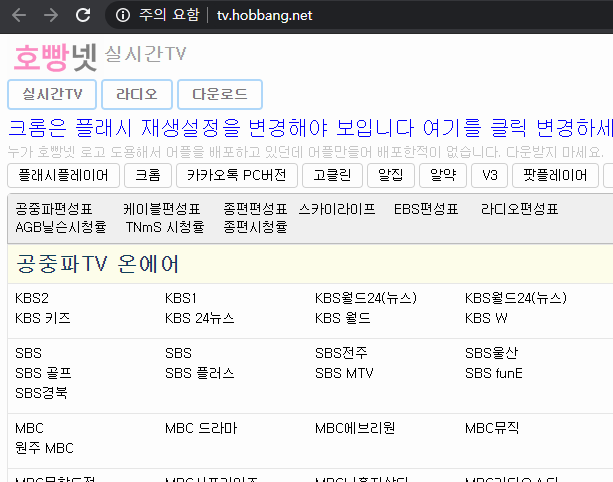Click the blue 크롬은 플래시 재생설정 notice link
Viewport: 613px width, 482px height.
click(310, 128)
